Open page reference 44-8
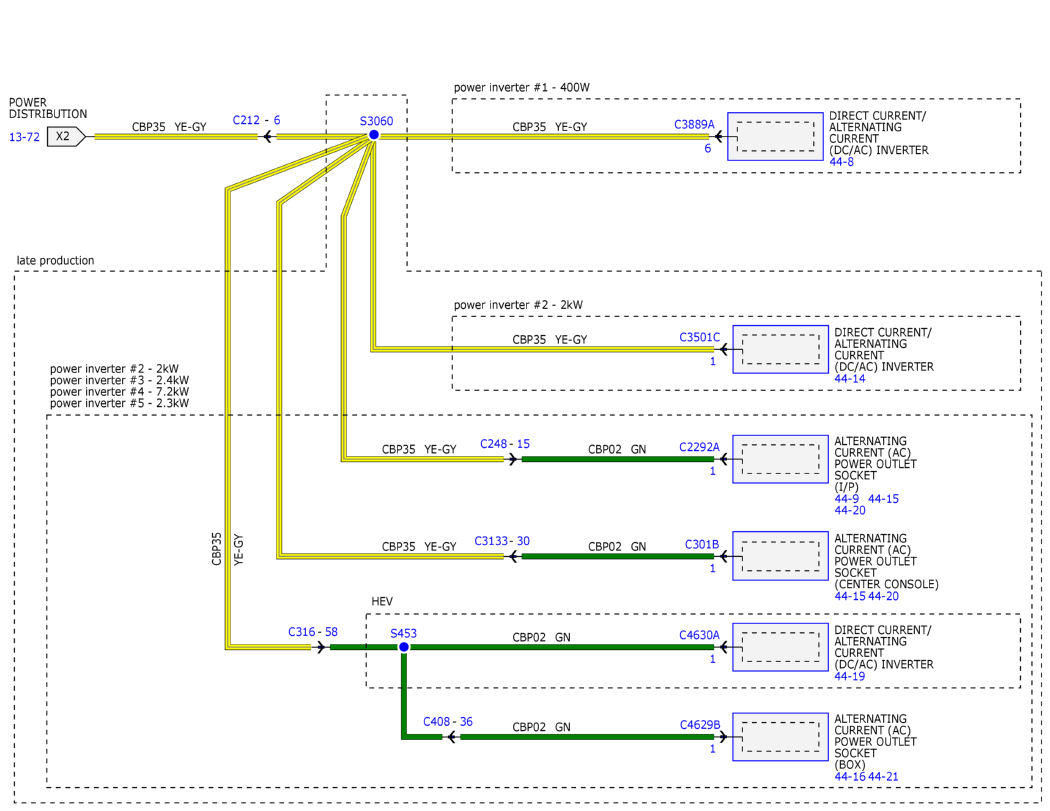The image size is (1050, 811). (841, 162)
